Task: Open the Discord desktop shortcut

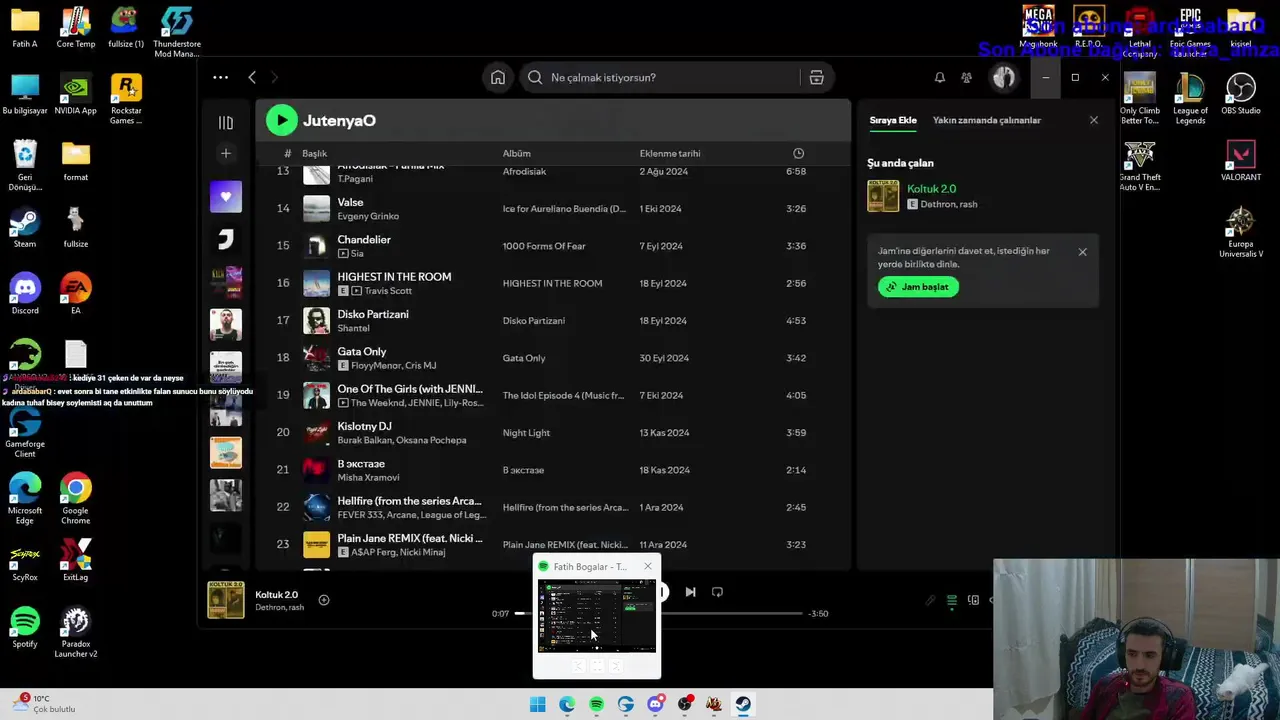Action: coord(25,294)
